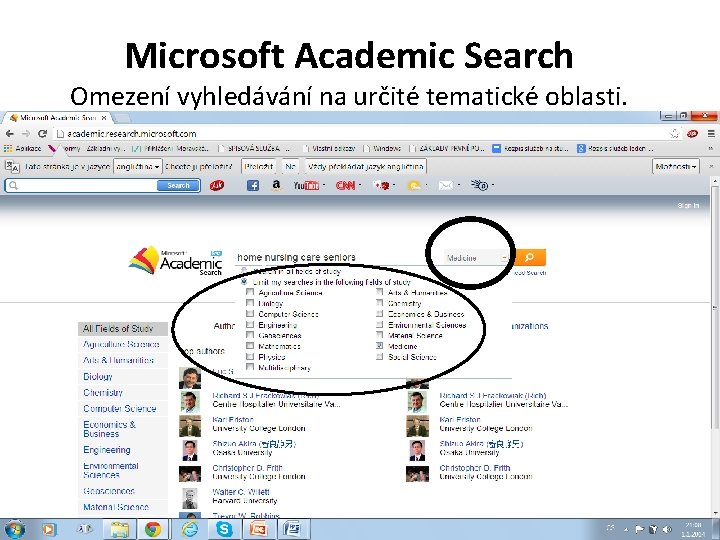The image size is (720, 540).
Task: Open Computer Science in the left sidebar
Action: pos(120,409)
